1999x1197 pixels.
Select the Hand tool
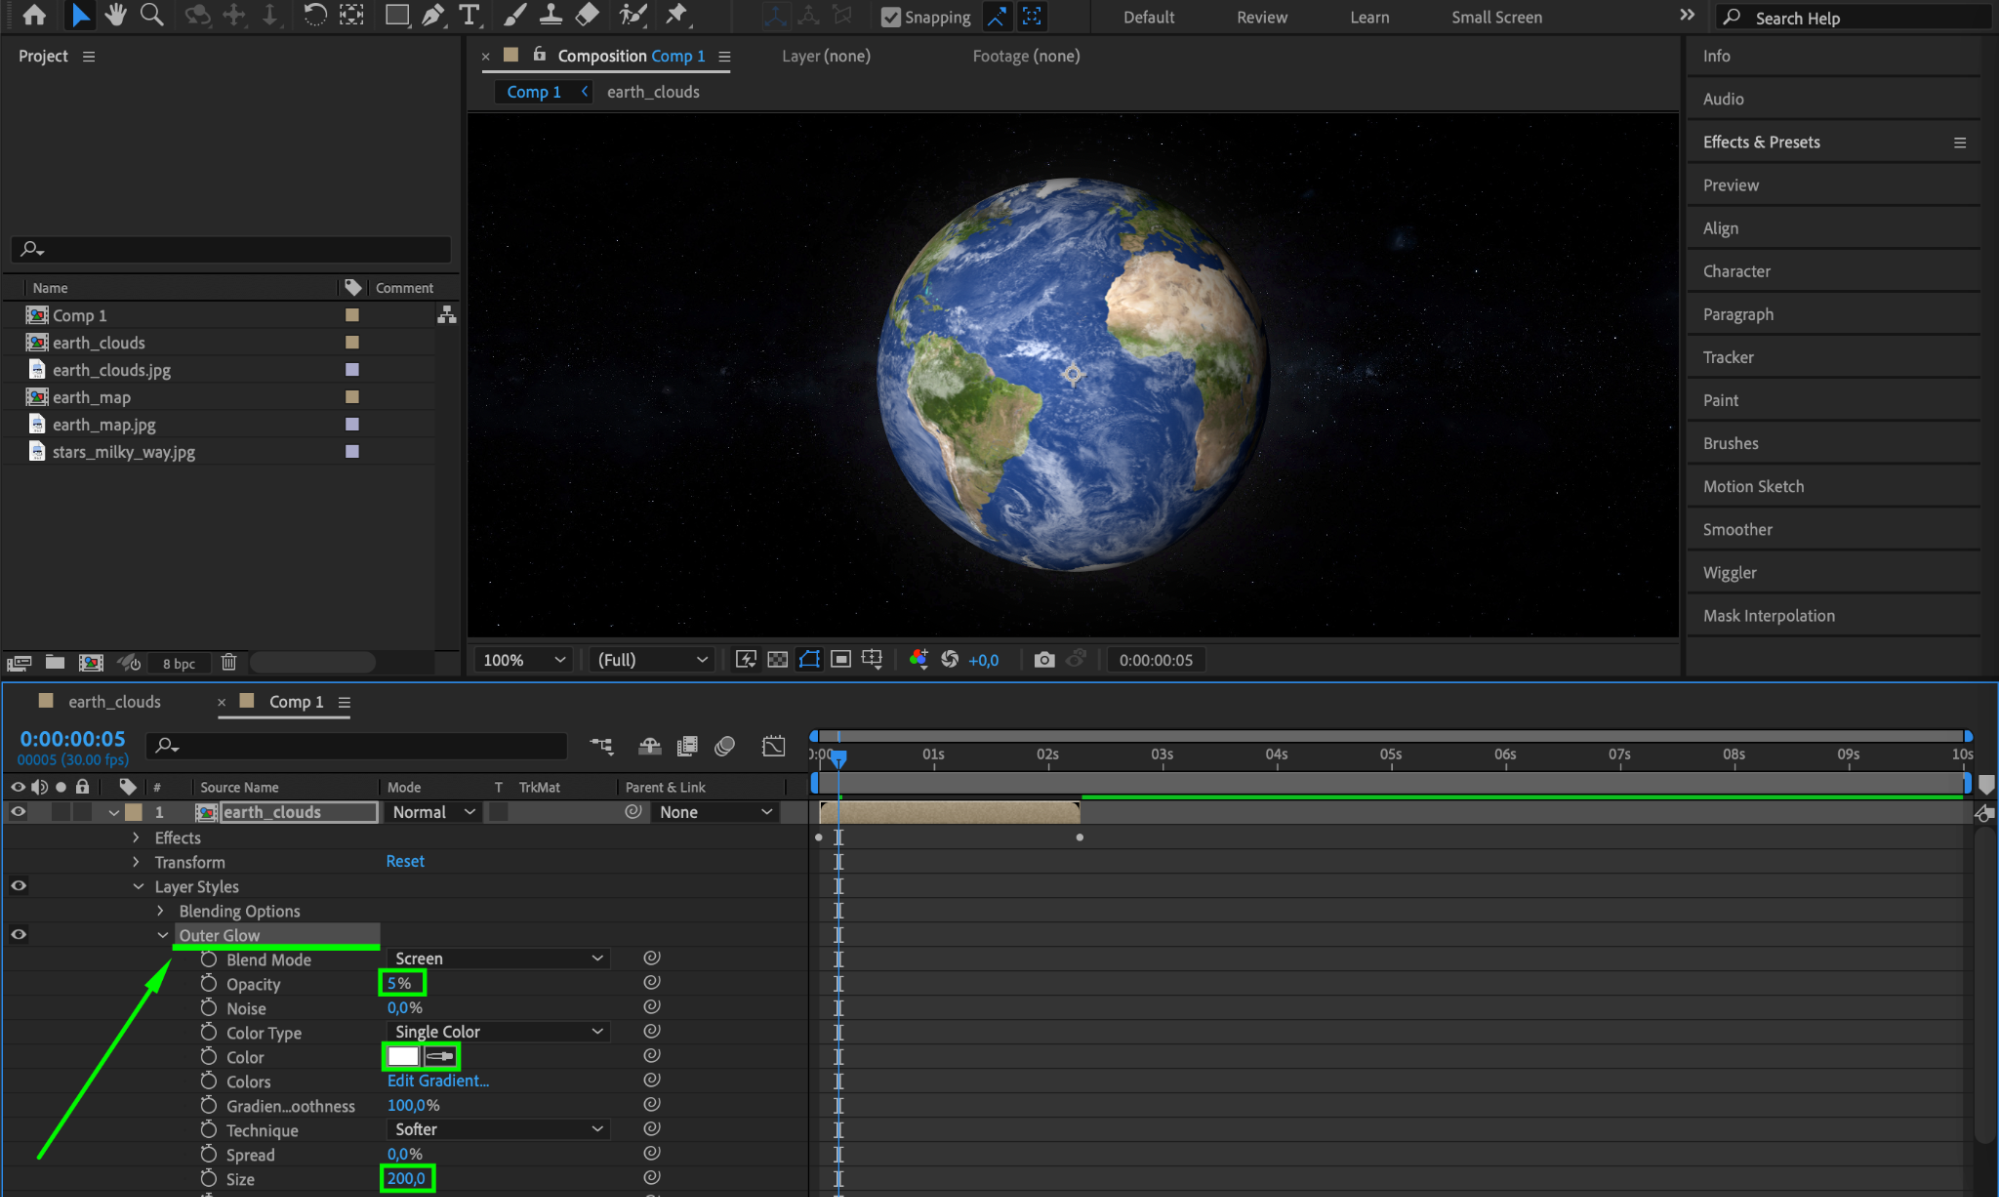[116, 15]
